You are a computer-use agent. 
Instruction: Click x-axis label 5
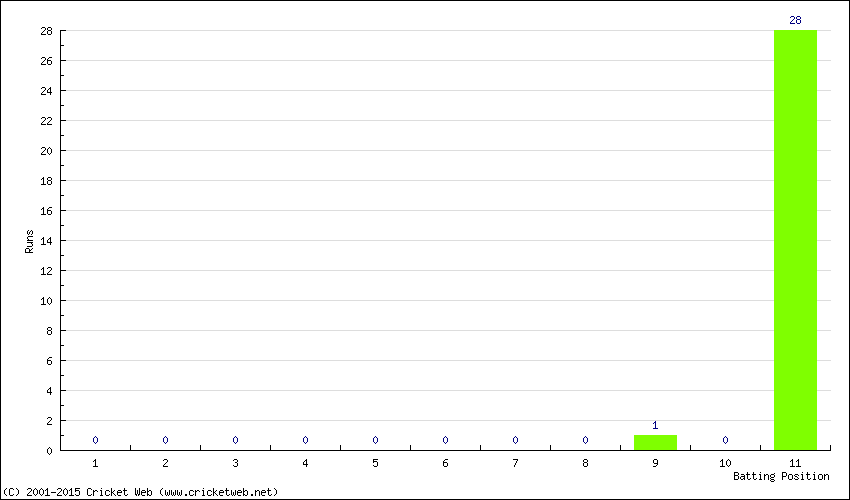tap(375, 463)
